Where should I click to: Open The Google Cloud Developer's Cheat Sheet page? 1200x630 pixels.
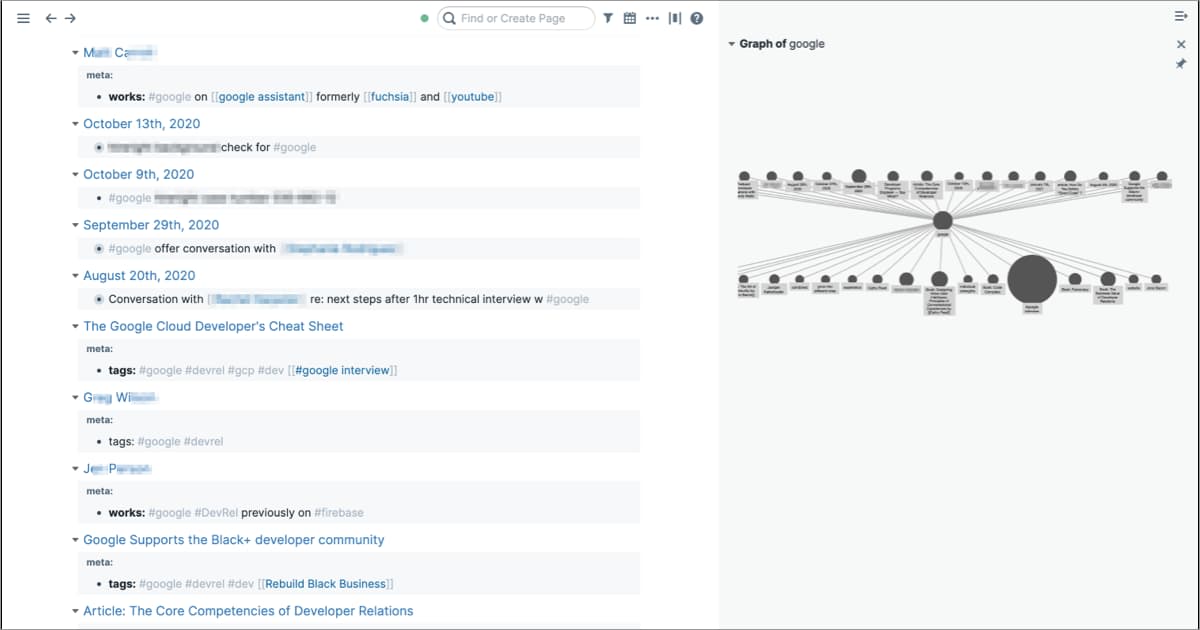(x=213, y=326)
